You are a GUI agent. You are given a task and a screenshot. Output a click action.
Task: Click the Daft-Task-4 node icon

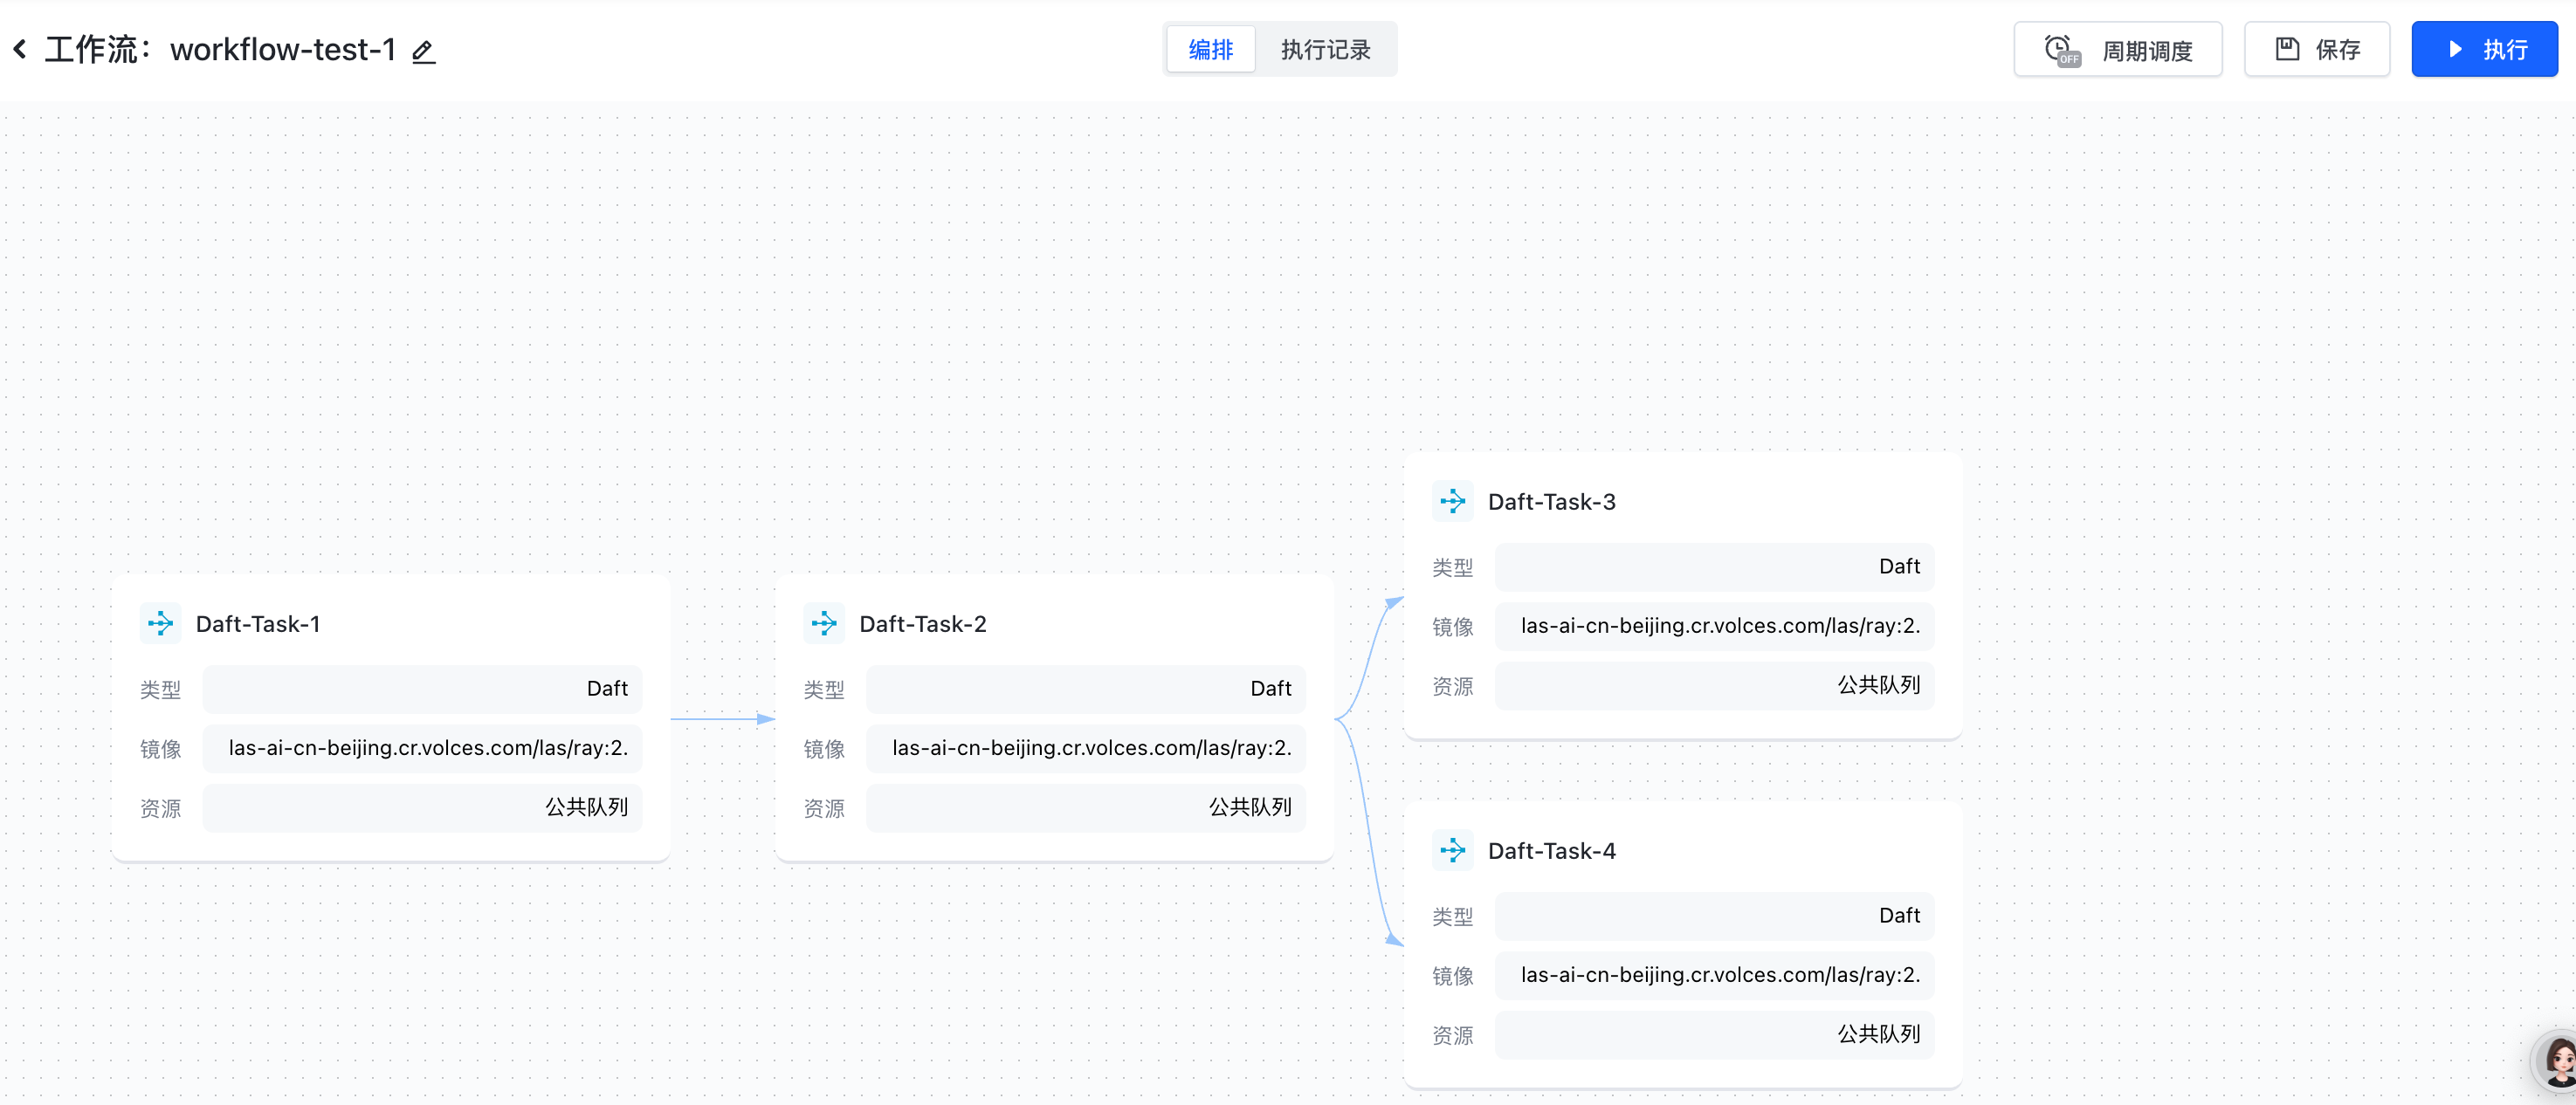(1452, 850)
